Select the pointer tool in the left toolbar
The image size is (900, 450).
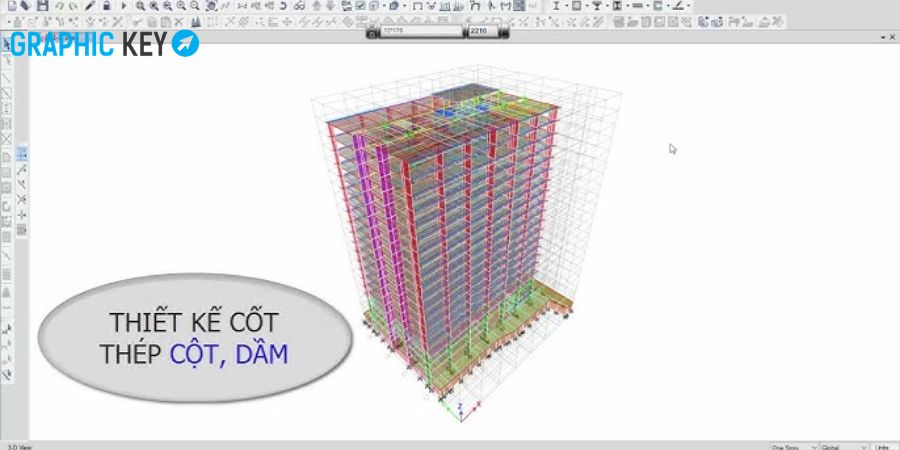[7, 44]
